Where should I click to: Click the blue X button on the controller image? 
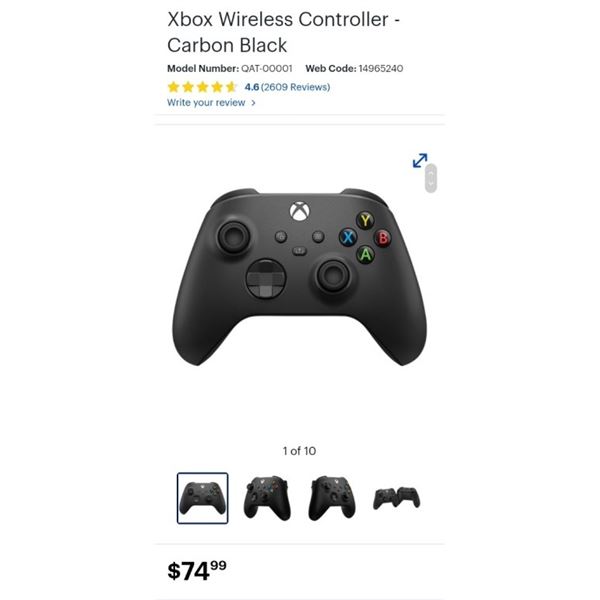click(348, 237)
